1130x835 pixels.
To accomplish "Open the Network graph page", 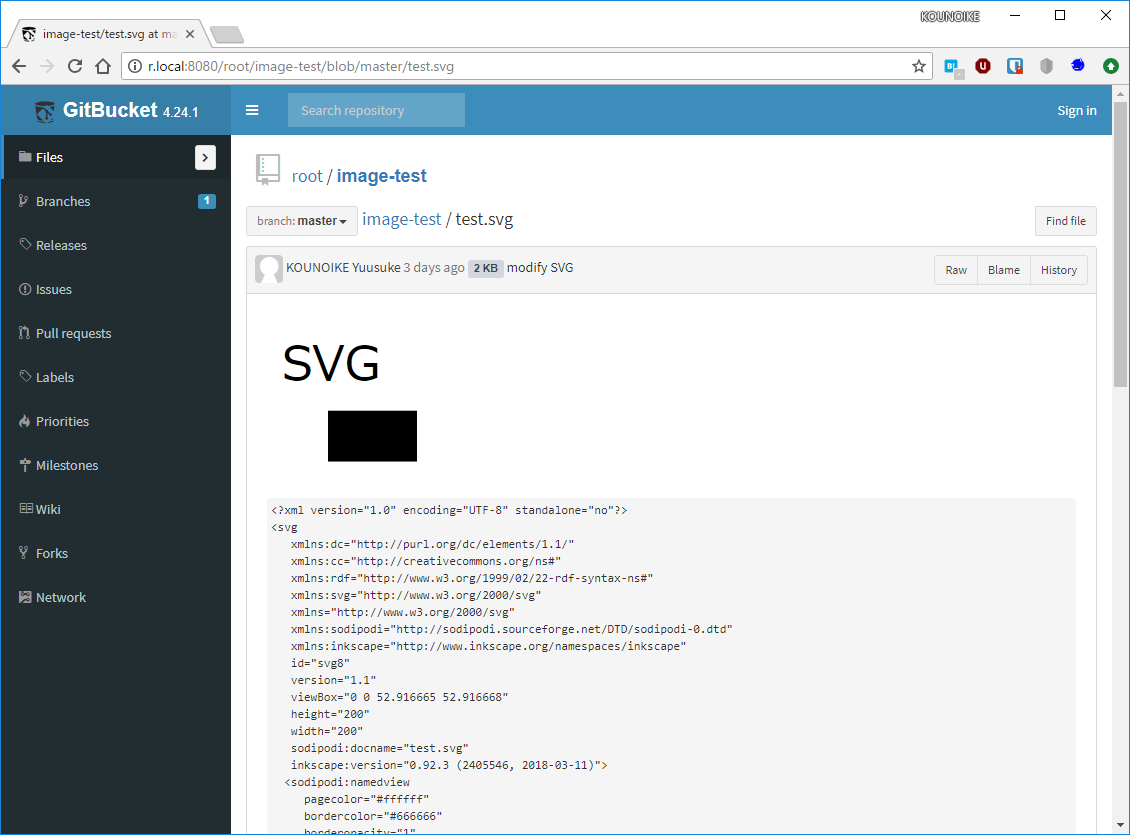I will [x=115, y=597].
